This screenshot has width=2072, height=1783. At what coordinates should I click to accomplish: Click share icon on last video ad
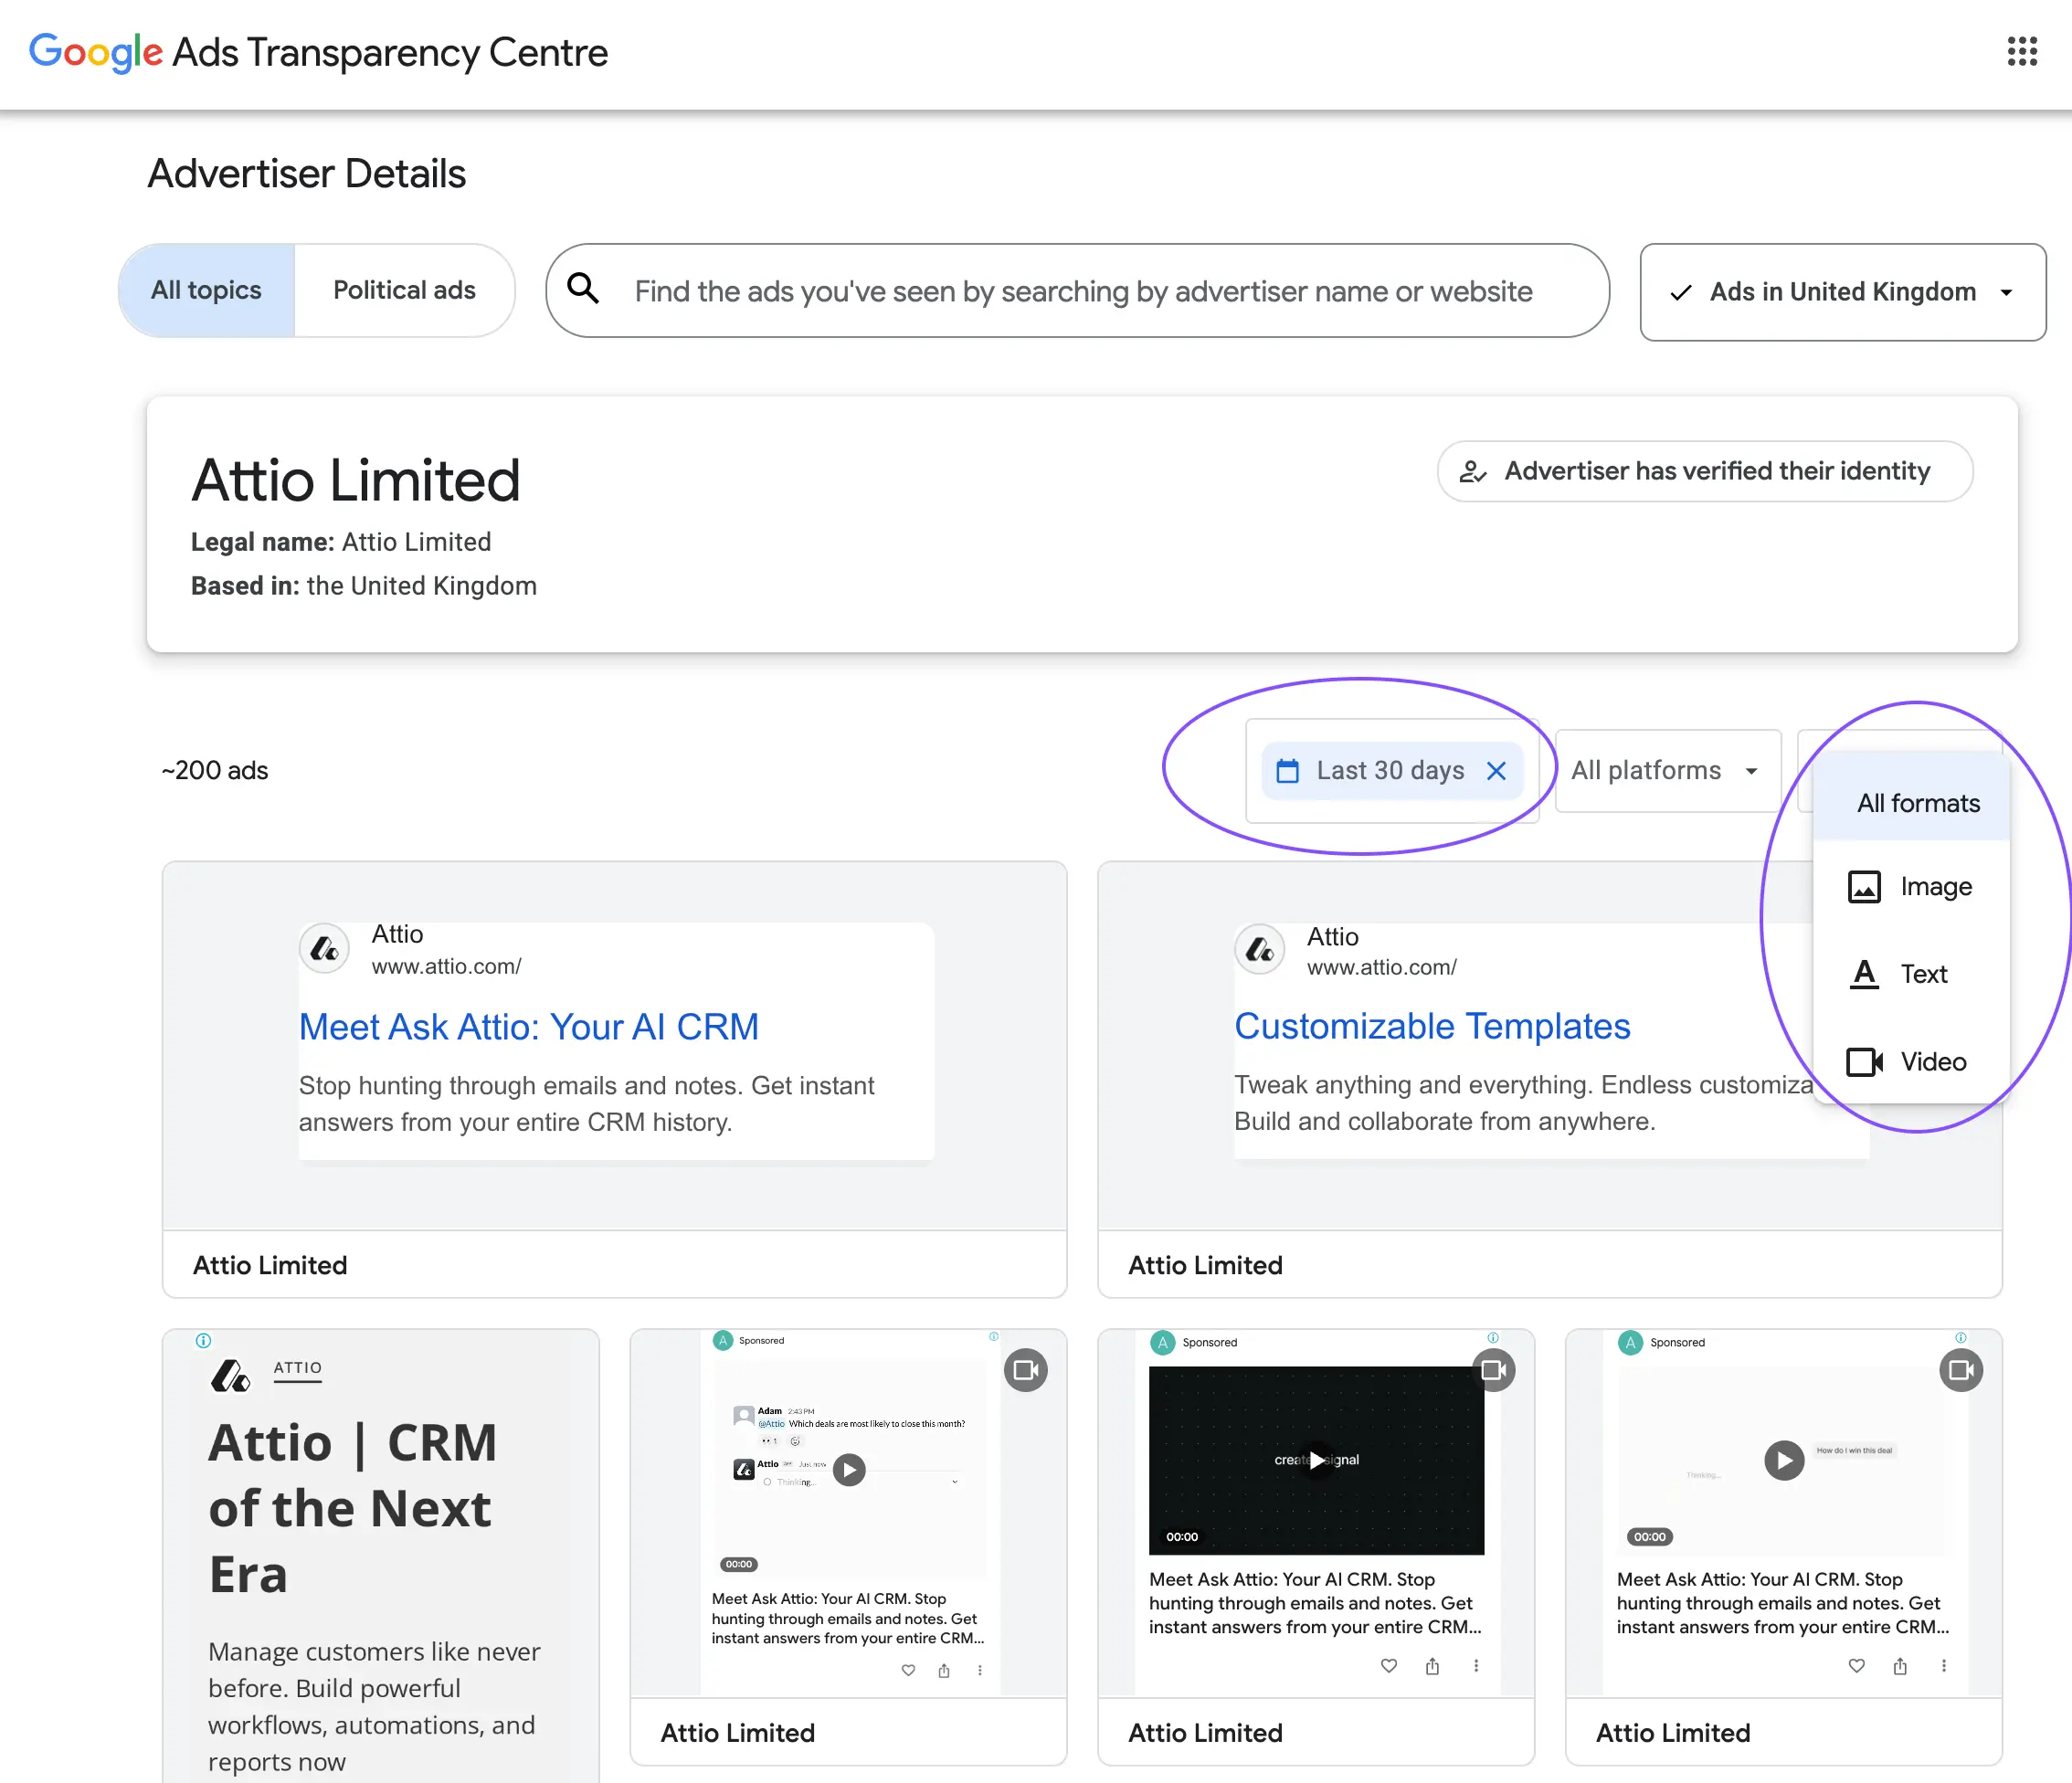click(1900, 1666)
